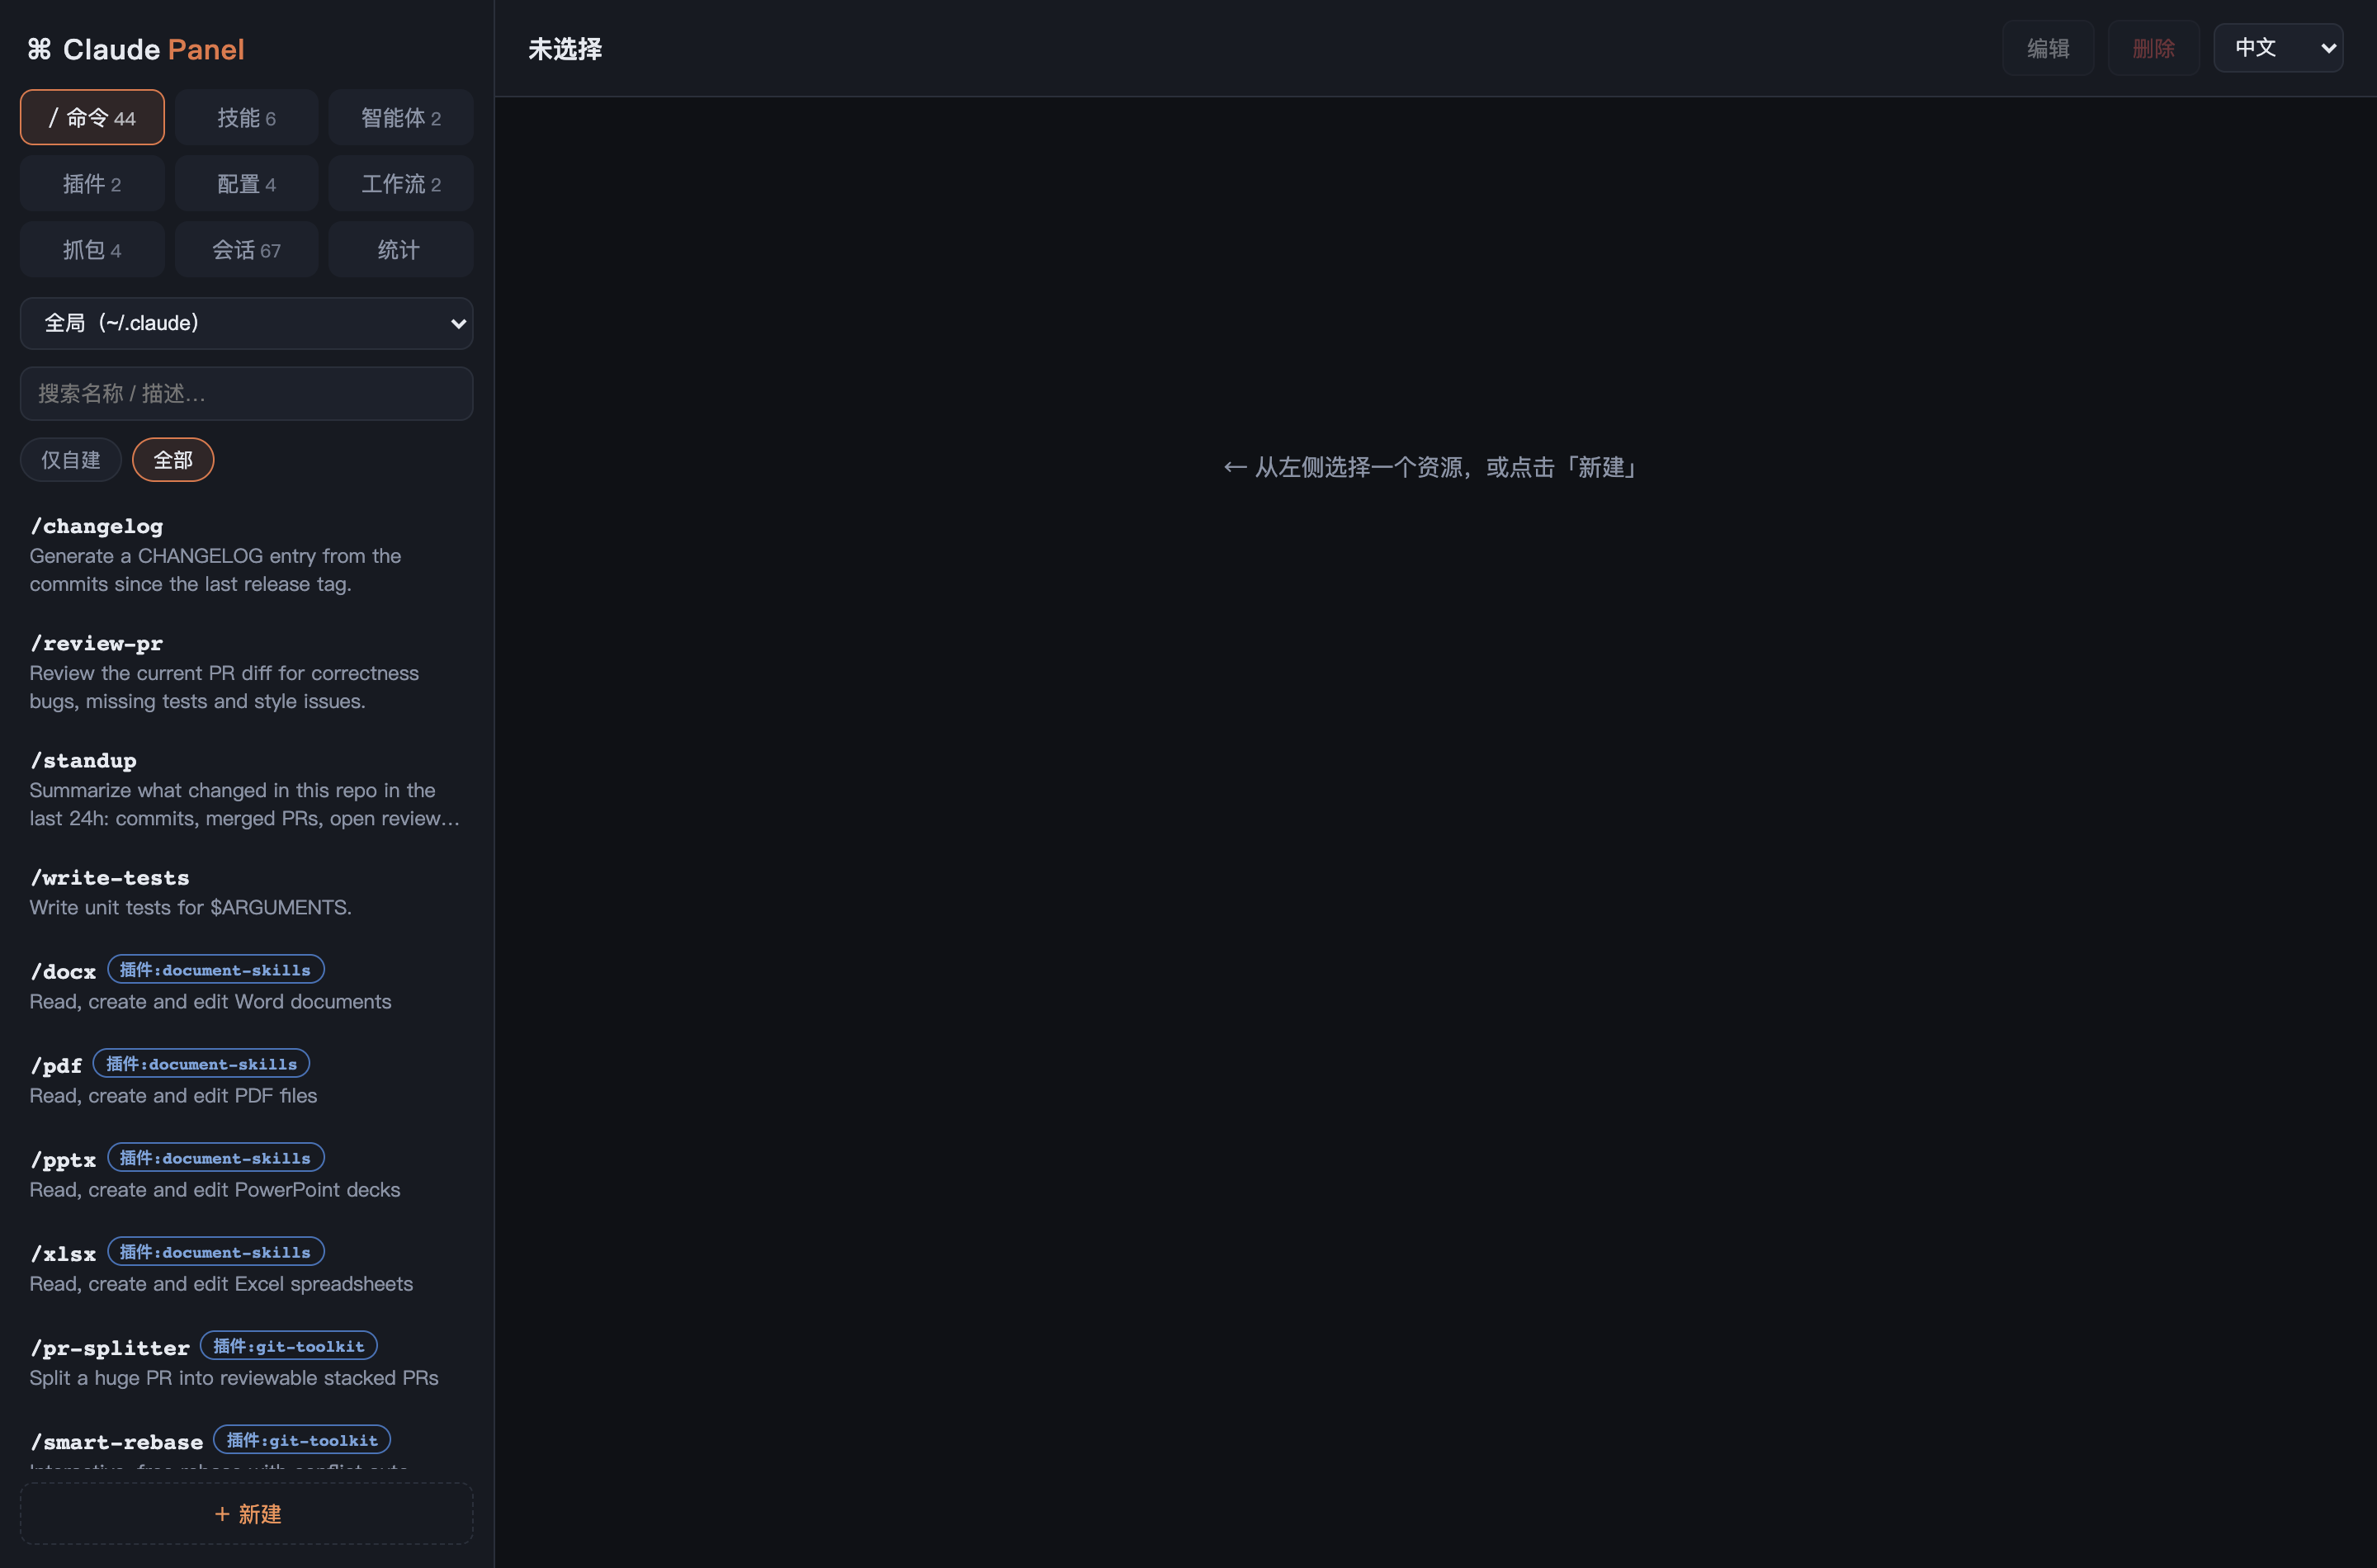Screen dimensions: 2377x1568
Task: Choose the /pptx command
Action: (246, 1174)
